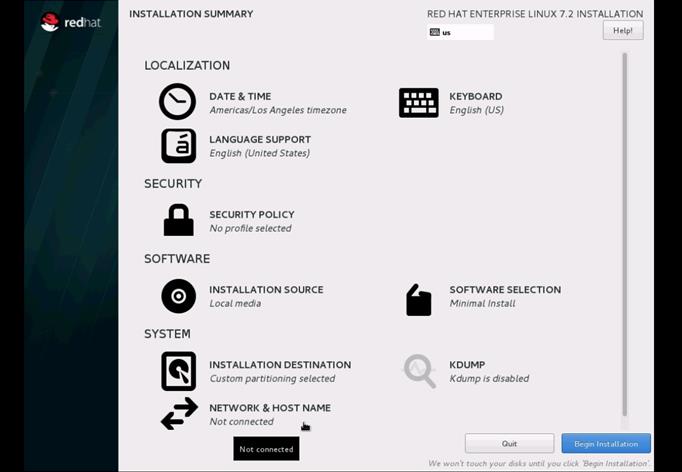Open the INSTALLATION DESTINATION label

(280, 365)
